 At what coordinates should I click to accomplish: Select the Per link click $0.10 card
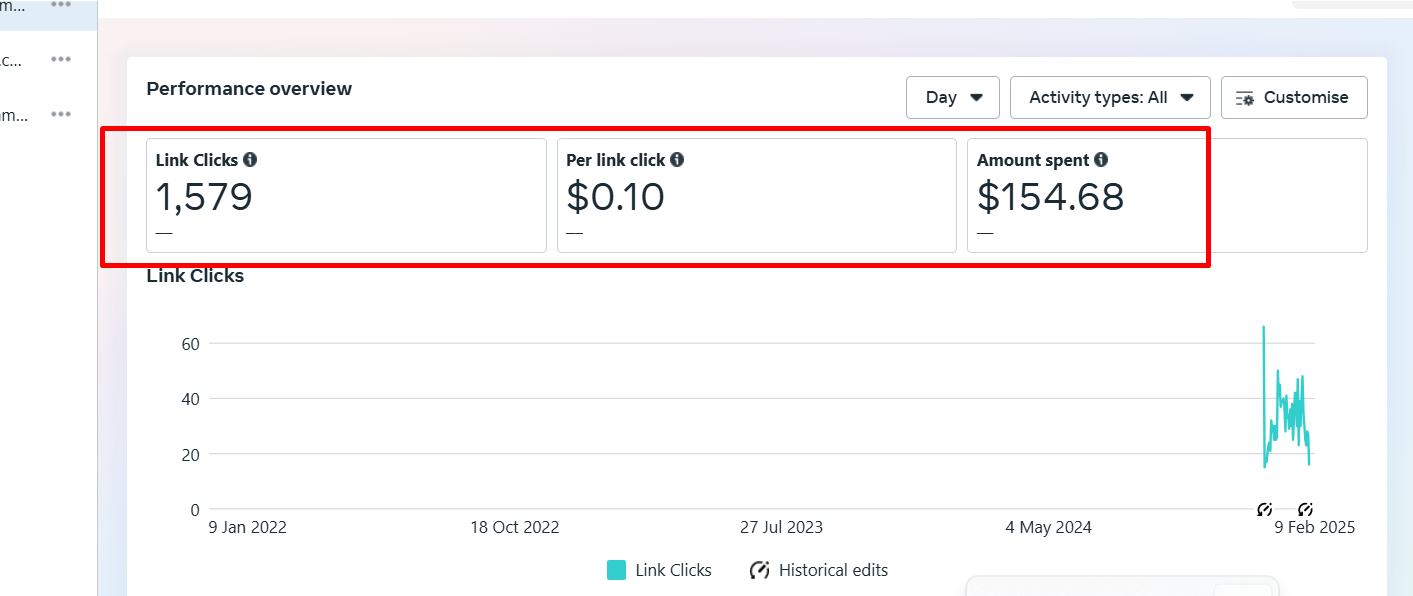click(x=756, y=195)
